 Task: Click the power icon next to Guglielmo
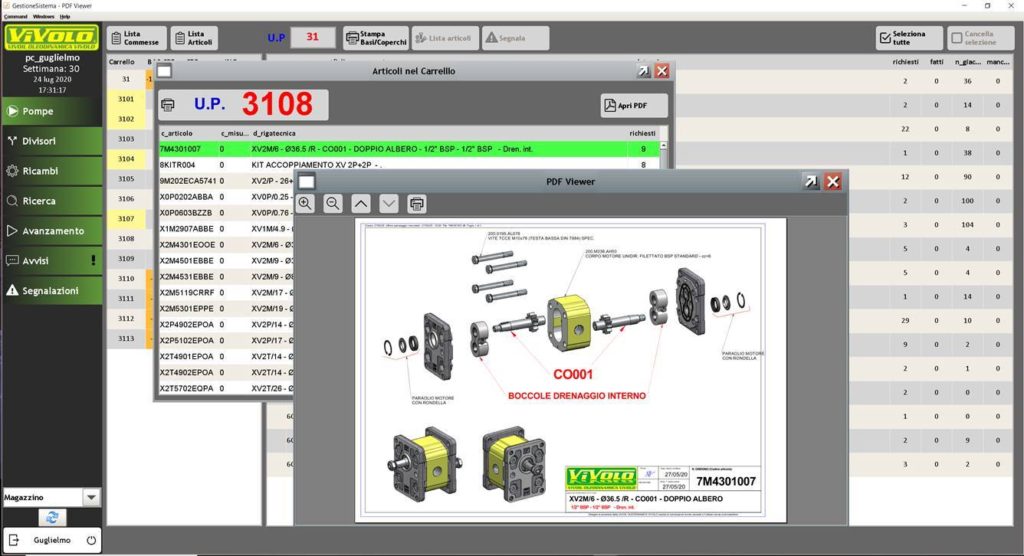(x=90, y=540)
